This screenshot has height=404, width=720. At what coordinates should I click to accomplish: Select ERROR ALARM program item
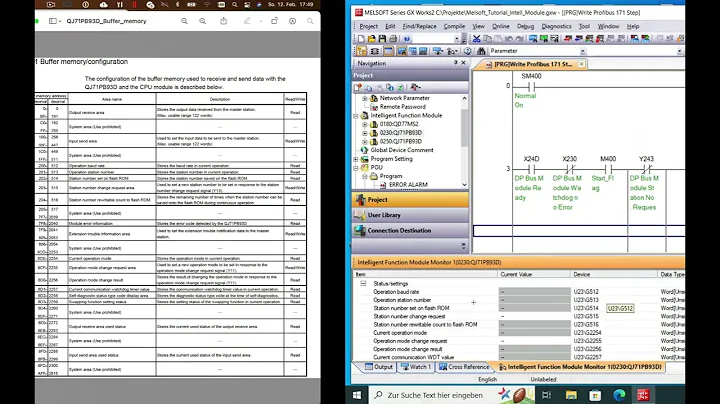(408, 185)
